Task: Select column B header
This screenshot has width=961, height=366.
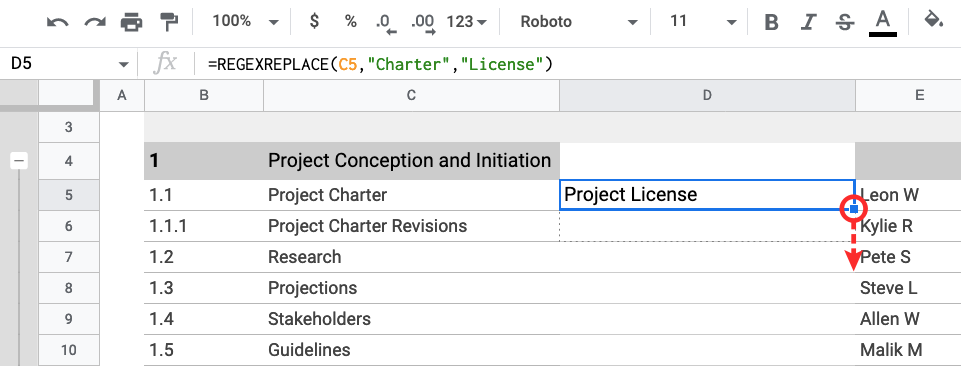Action: (x=204, y=95)
